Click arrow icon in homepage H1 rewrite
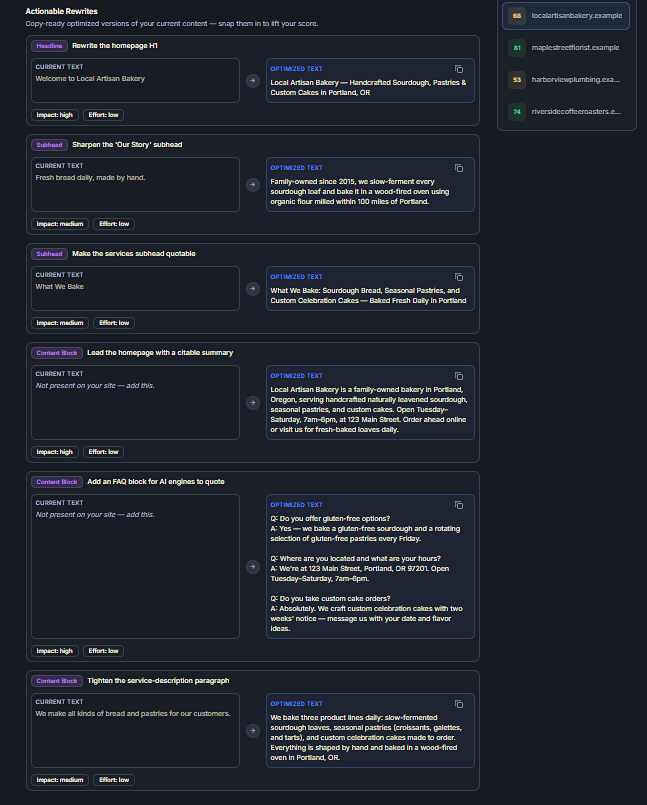647x805 pixels. coord(253,81)
